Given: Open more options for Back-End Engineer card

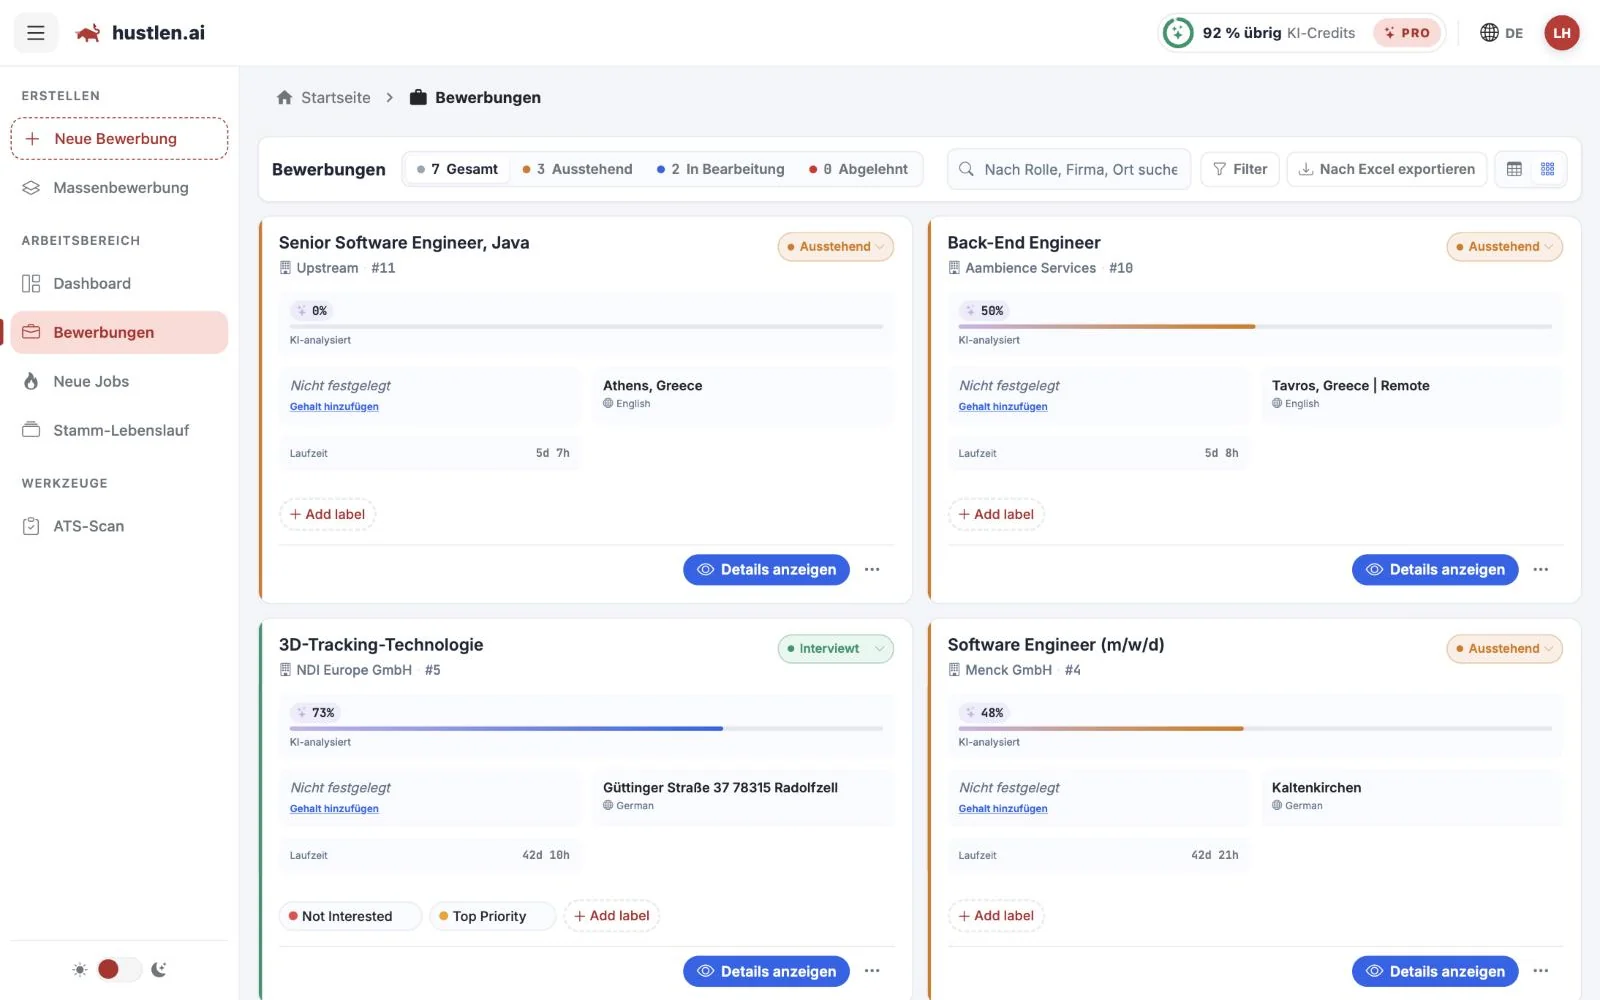Looking at the screenshot, I should coord(1541,570).
